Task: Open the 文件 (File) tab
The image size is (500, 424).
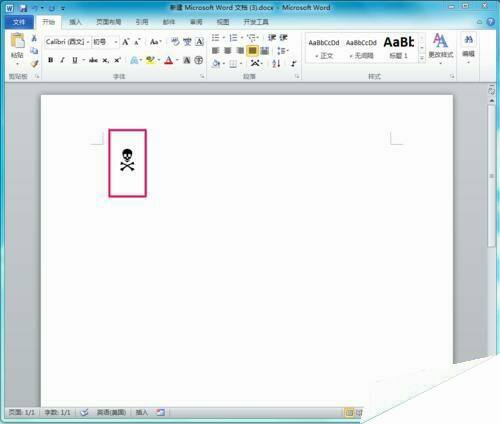Action: tap(19, 22)
